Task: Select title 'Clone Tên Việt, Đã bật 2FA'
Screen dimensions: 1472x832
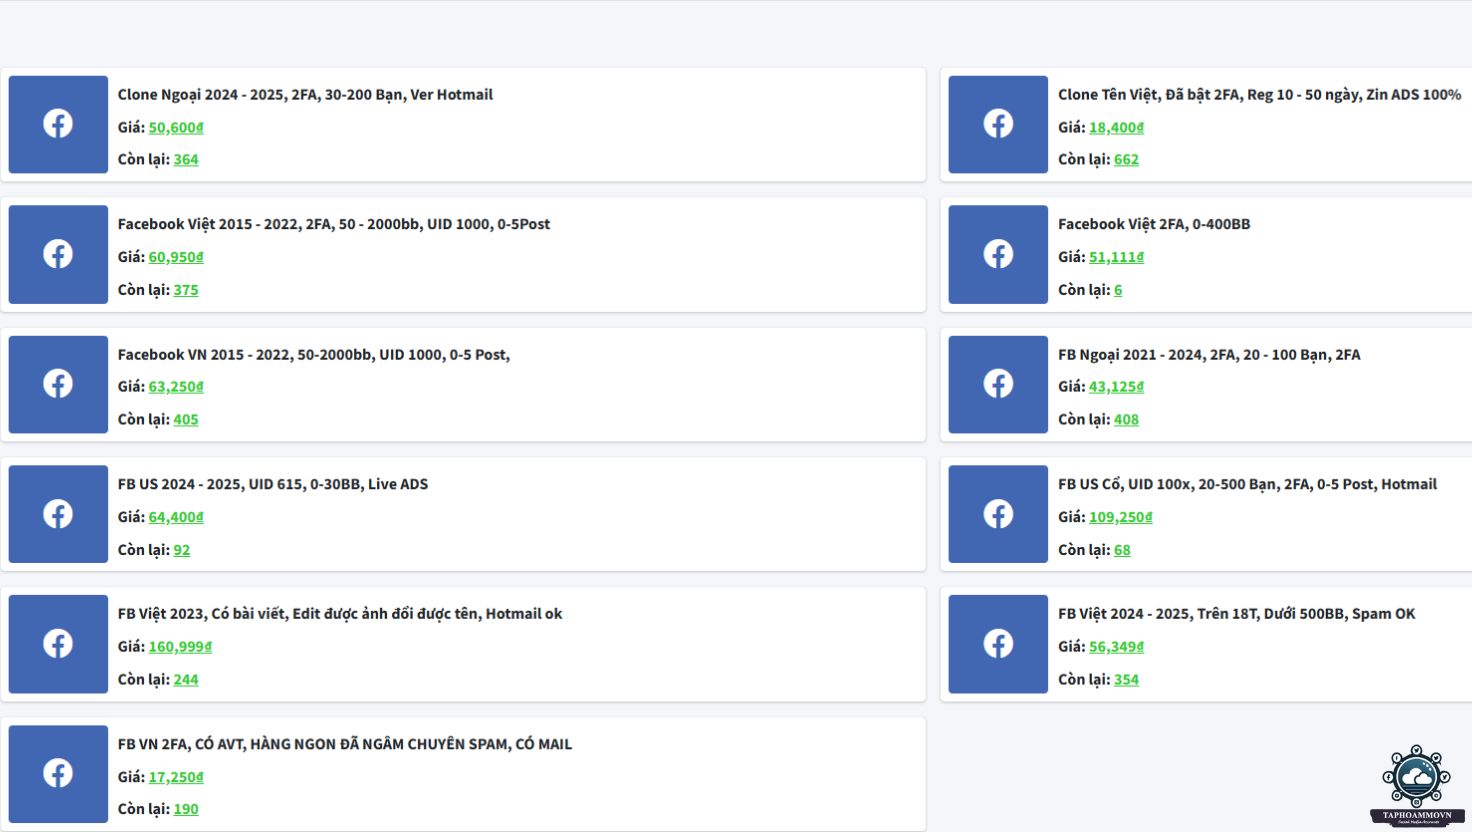Action: click(1260, 95)
